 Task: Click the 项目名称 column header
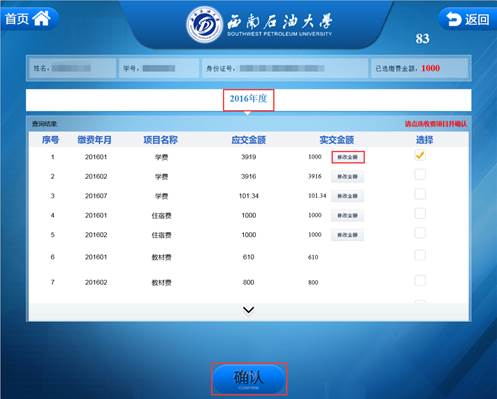(161, 140)
